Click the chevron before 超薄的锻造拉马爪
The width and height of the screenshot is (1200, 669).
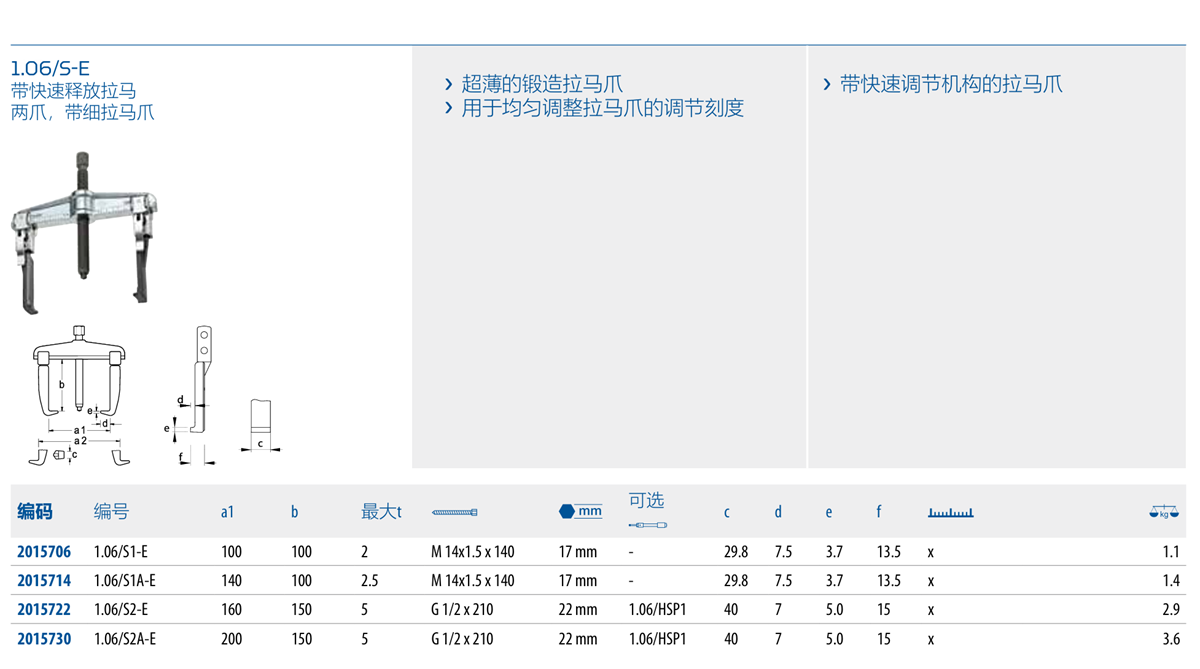coord(449,85)
